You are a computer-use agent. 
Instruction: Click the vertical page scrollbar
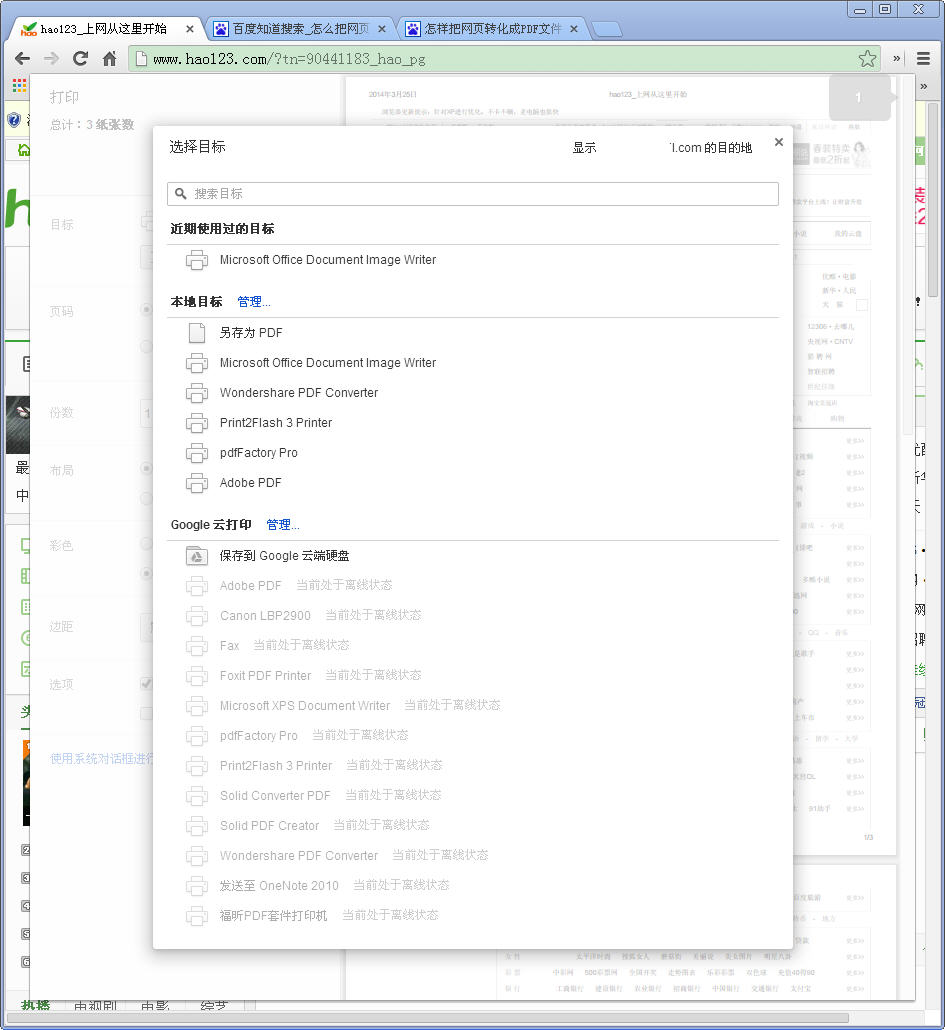933,200
